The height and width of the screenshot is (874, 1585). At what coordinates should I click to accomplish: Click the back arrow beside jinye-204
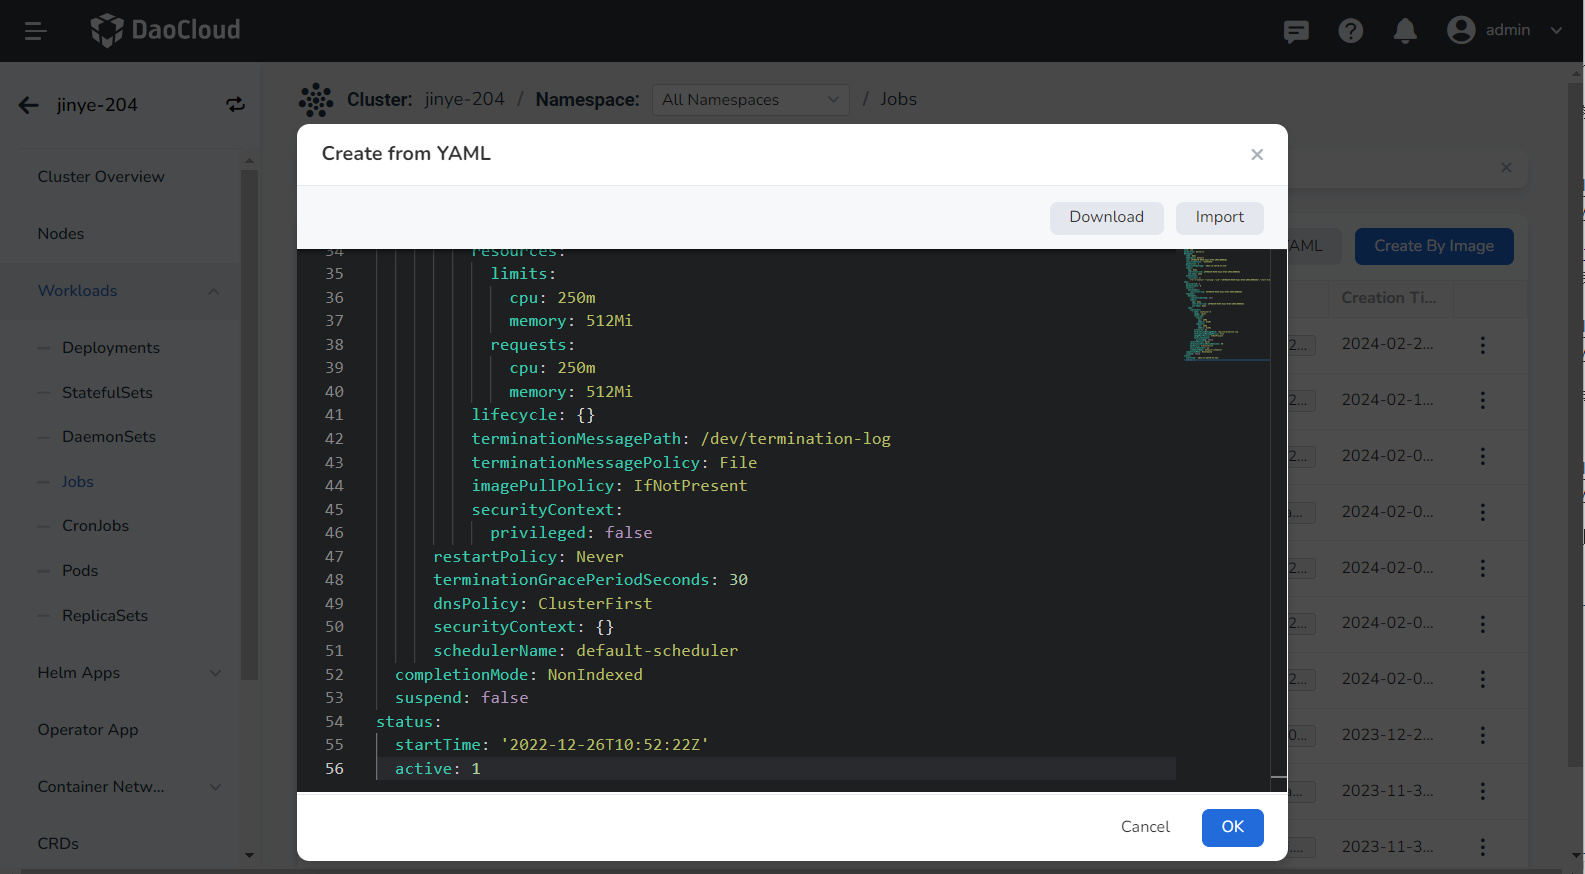pyautogui.click(x=29, y=105)
